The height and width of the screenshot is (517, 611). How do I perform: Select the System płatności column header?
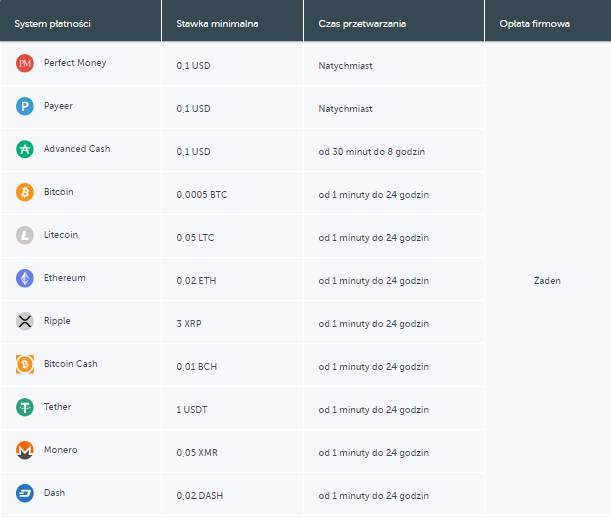click(52, 22)
